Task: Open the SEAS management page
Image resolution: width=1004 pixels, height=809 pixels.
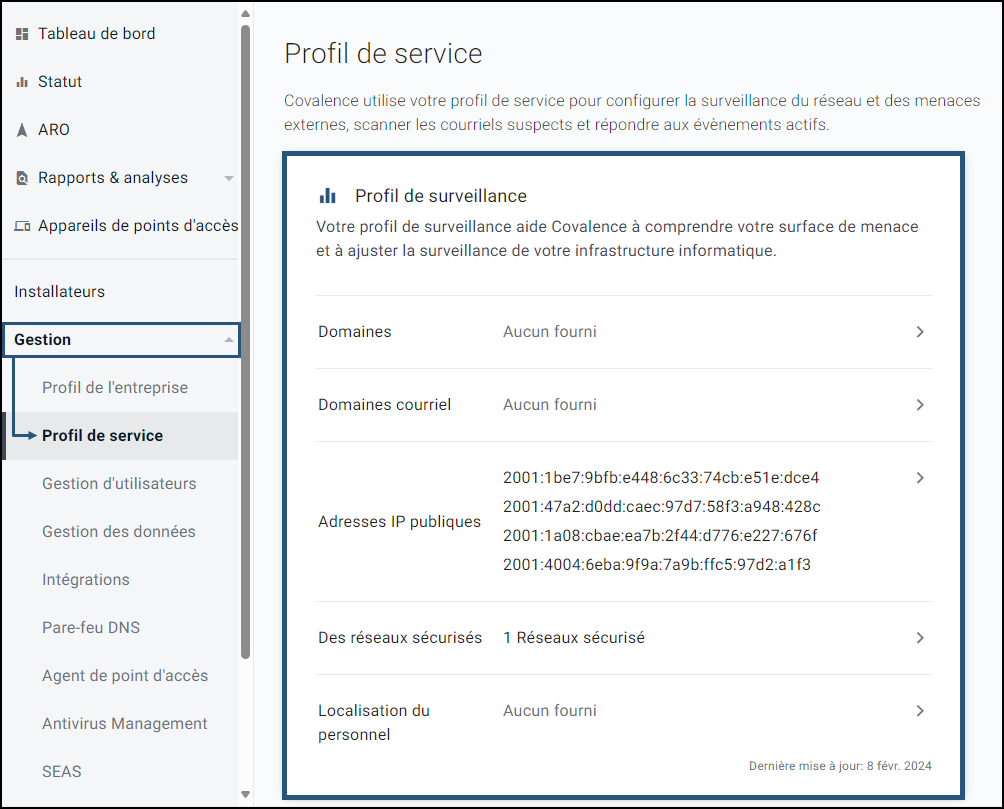Action: click(62, 771)
